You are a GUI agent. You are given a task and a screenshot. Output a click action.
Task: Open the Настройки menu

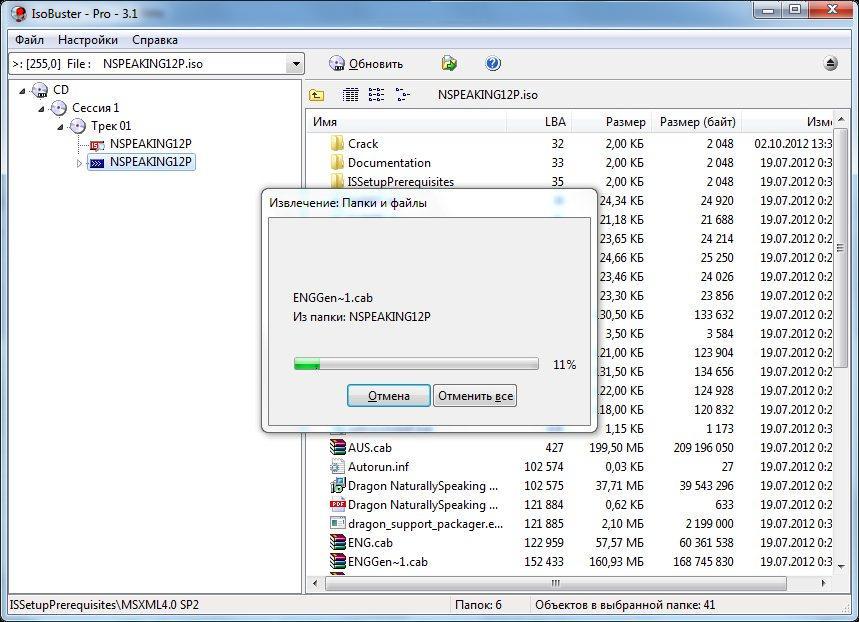tap(88, 40)
